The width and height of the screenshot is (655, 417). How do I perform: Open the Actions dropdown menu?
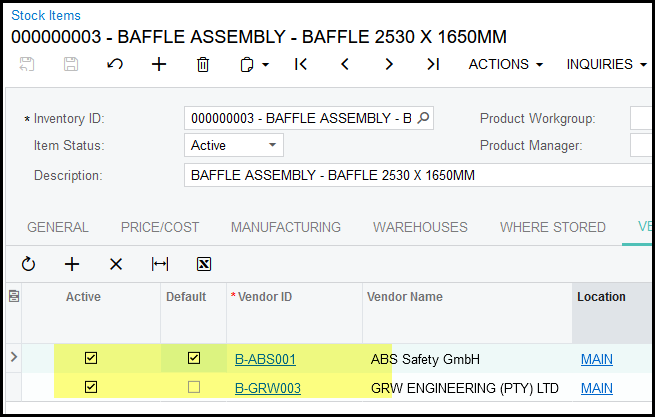pos(505,65)
